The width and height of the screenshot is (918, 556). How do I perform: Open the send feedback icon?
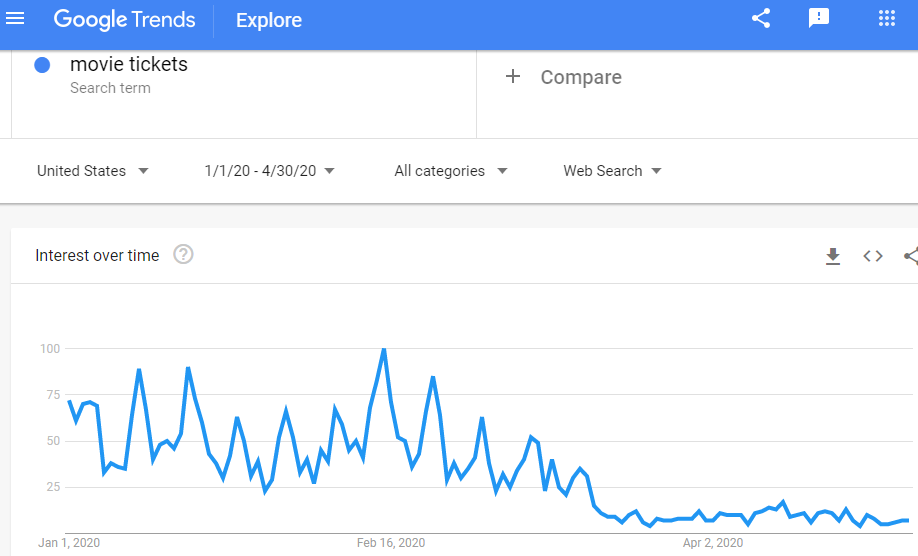[819, 19]
